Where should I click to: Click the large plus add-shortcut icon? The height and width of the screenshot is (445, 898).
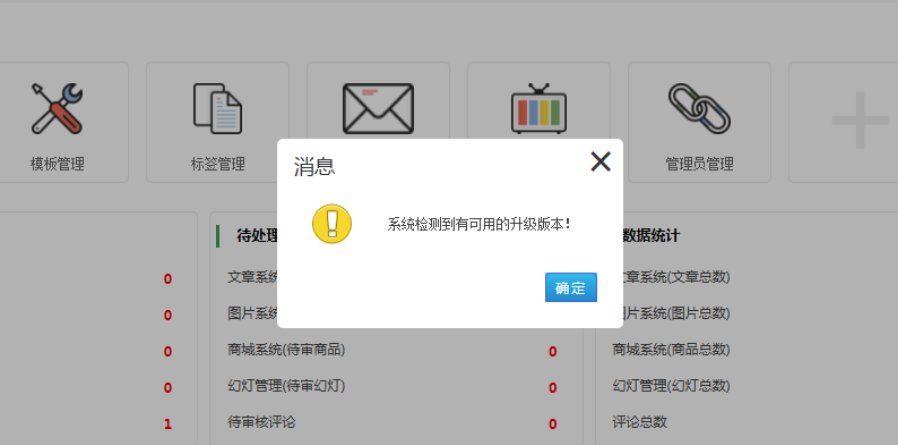point(859,122)
